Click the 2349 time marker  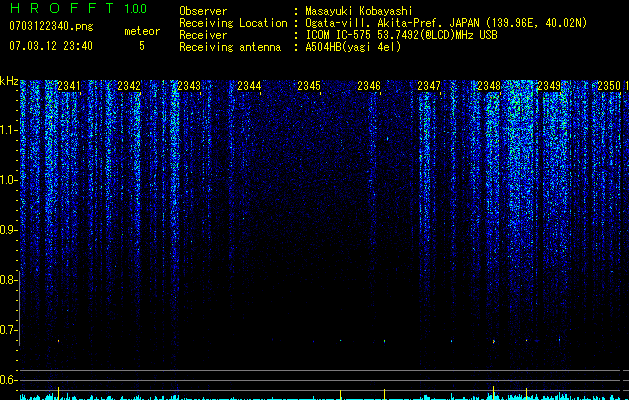point(549,86)
